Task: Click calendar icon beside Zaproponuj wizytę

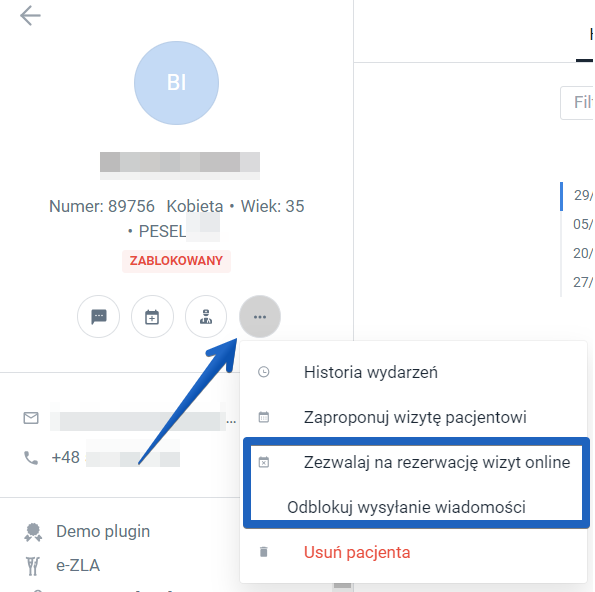Action: [264, 417]
